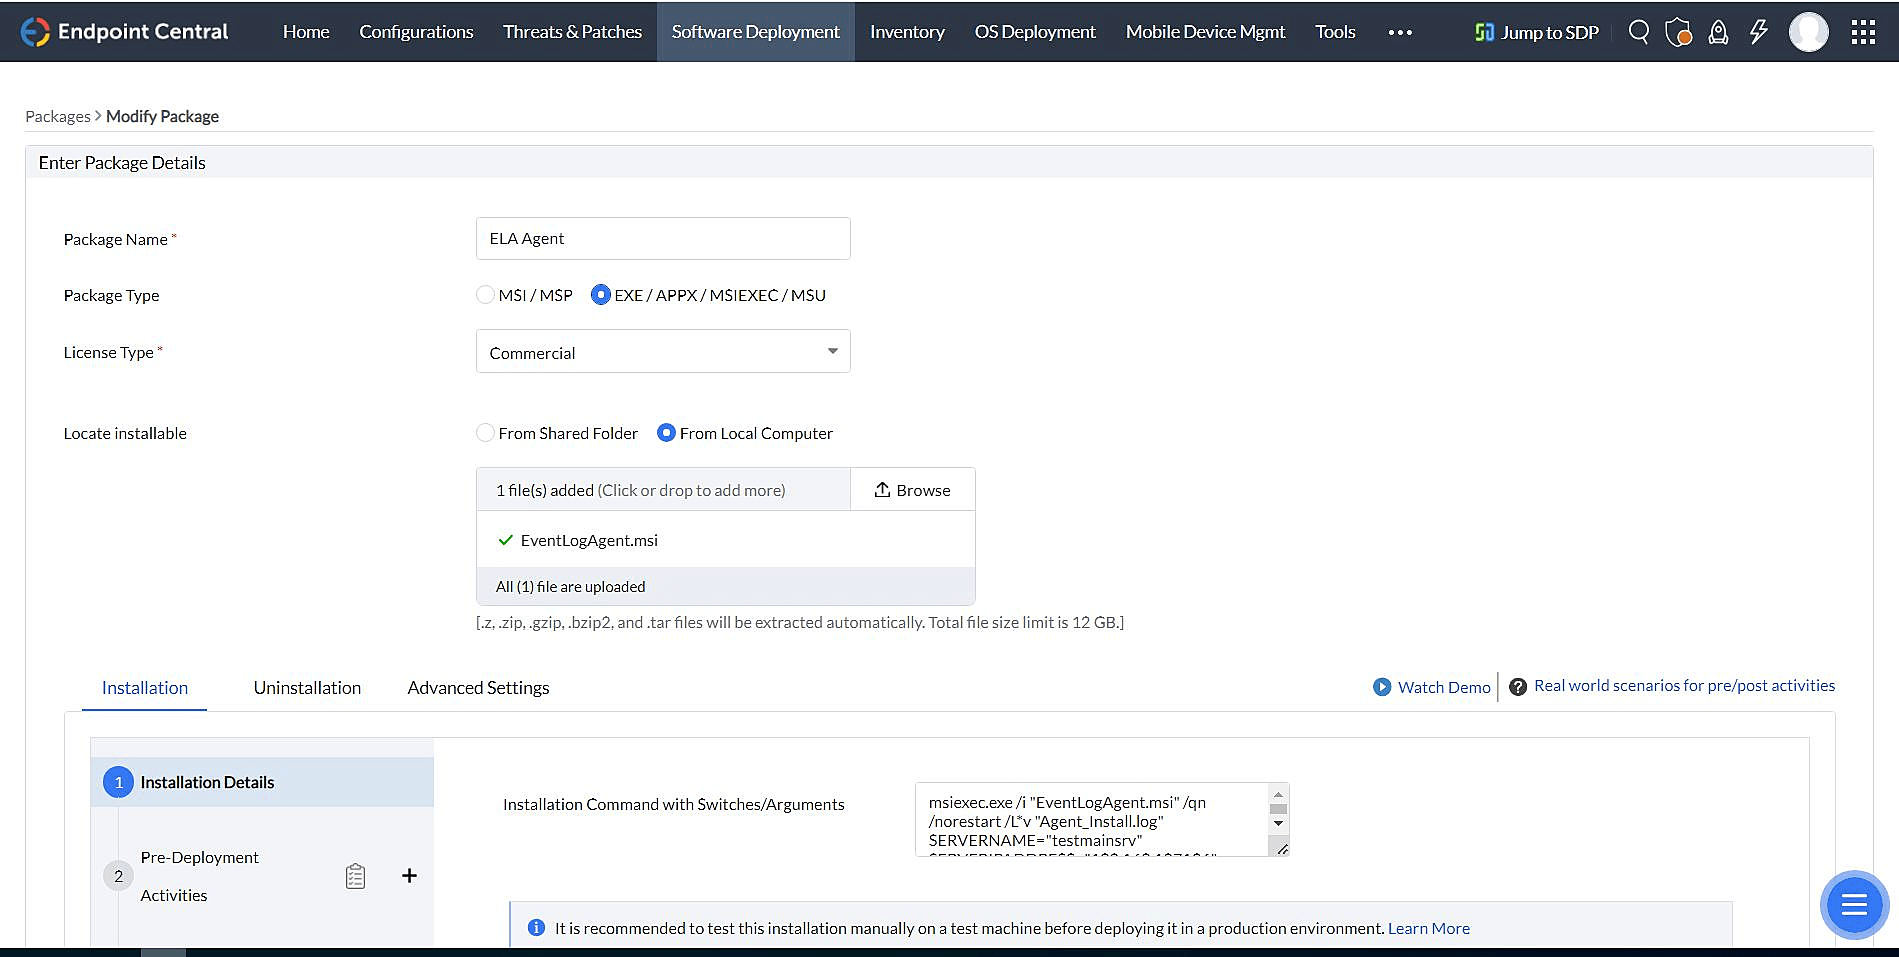Viewport: 1899px width, 957px height.
Task: Open Real world scenarios for pre/post activities
Action: point(1684,686)
